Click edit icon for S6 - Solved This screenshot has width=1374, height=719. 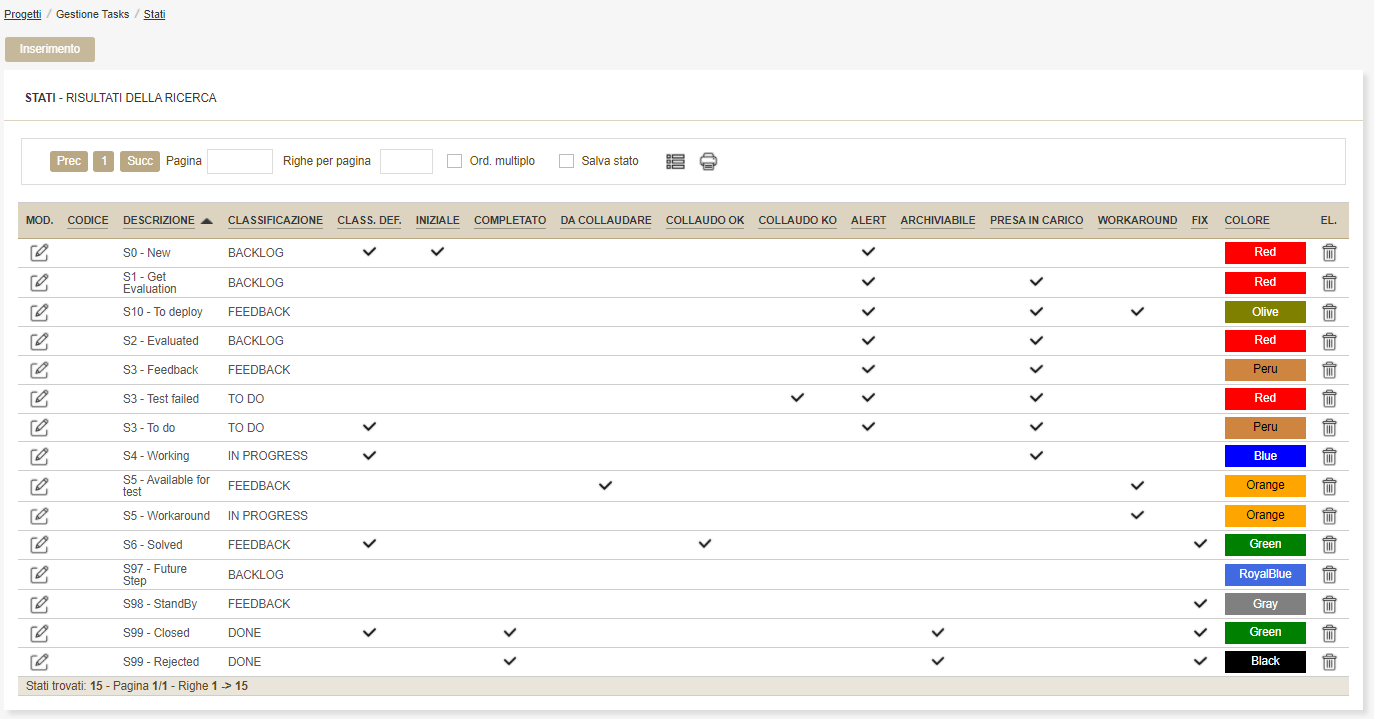pyautogui.click(x=39, y=544)
